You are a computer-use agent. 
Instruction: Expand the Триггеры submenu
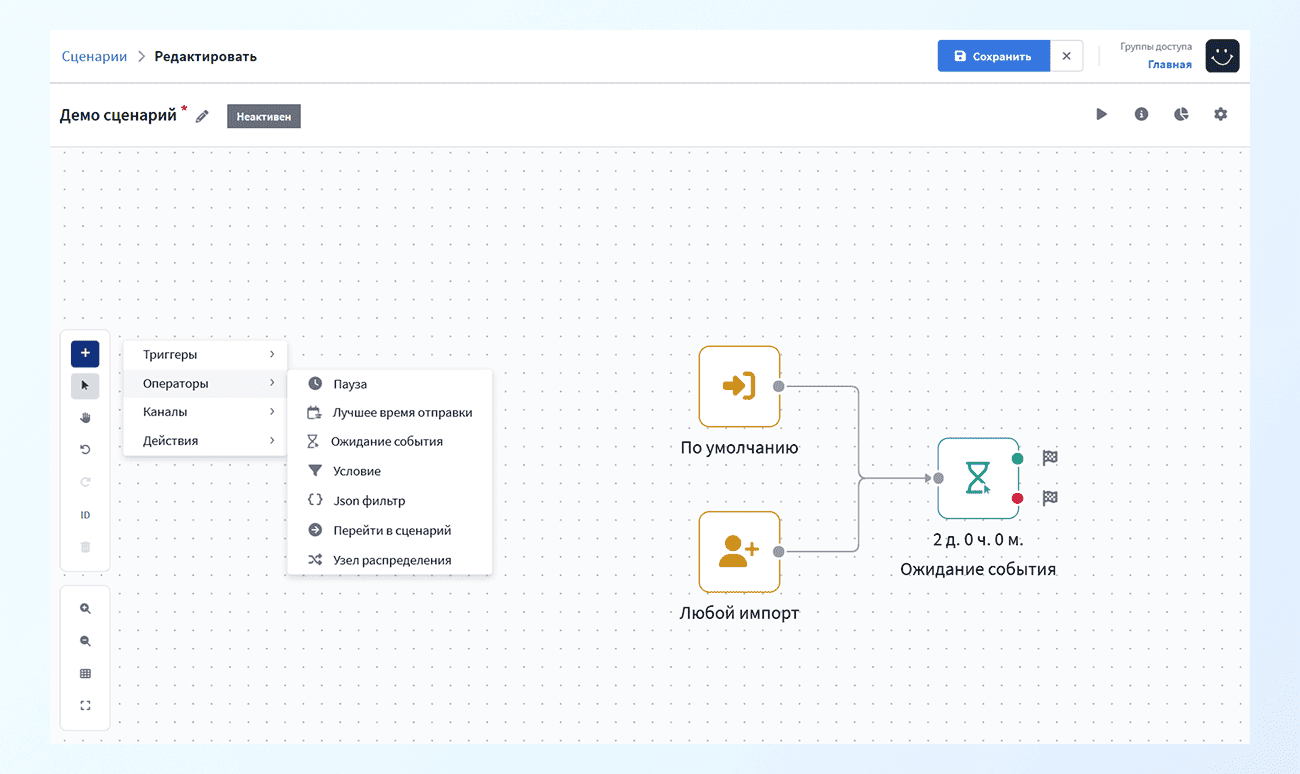tap(205, 355)
